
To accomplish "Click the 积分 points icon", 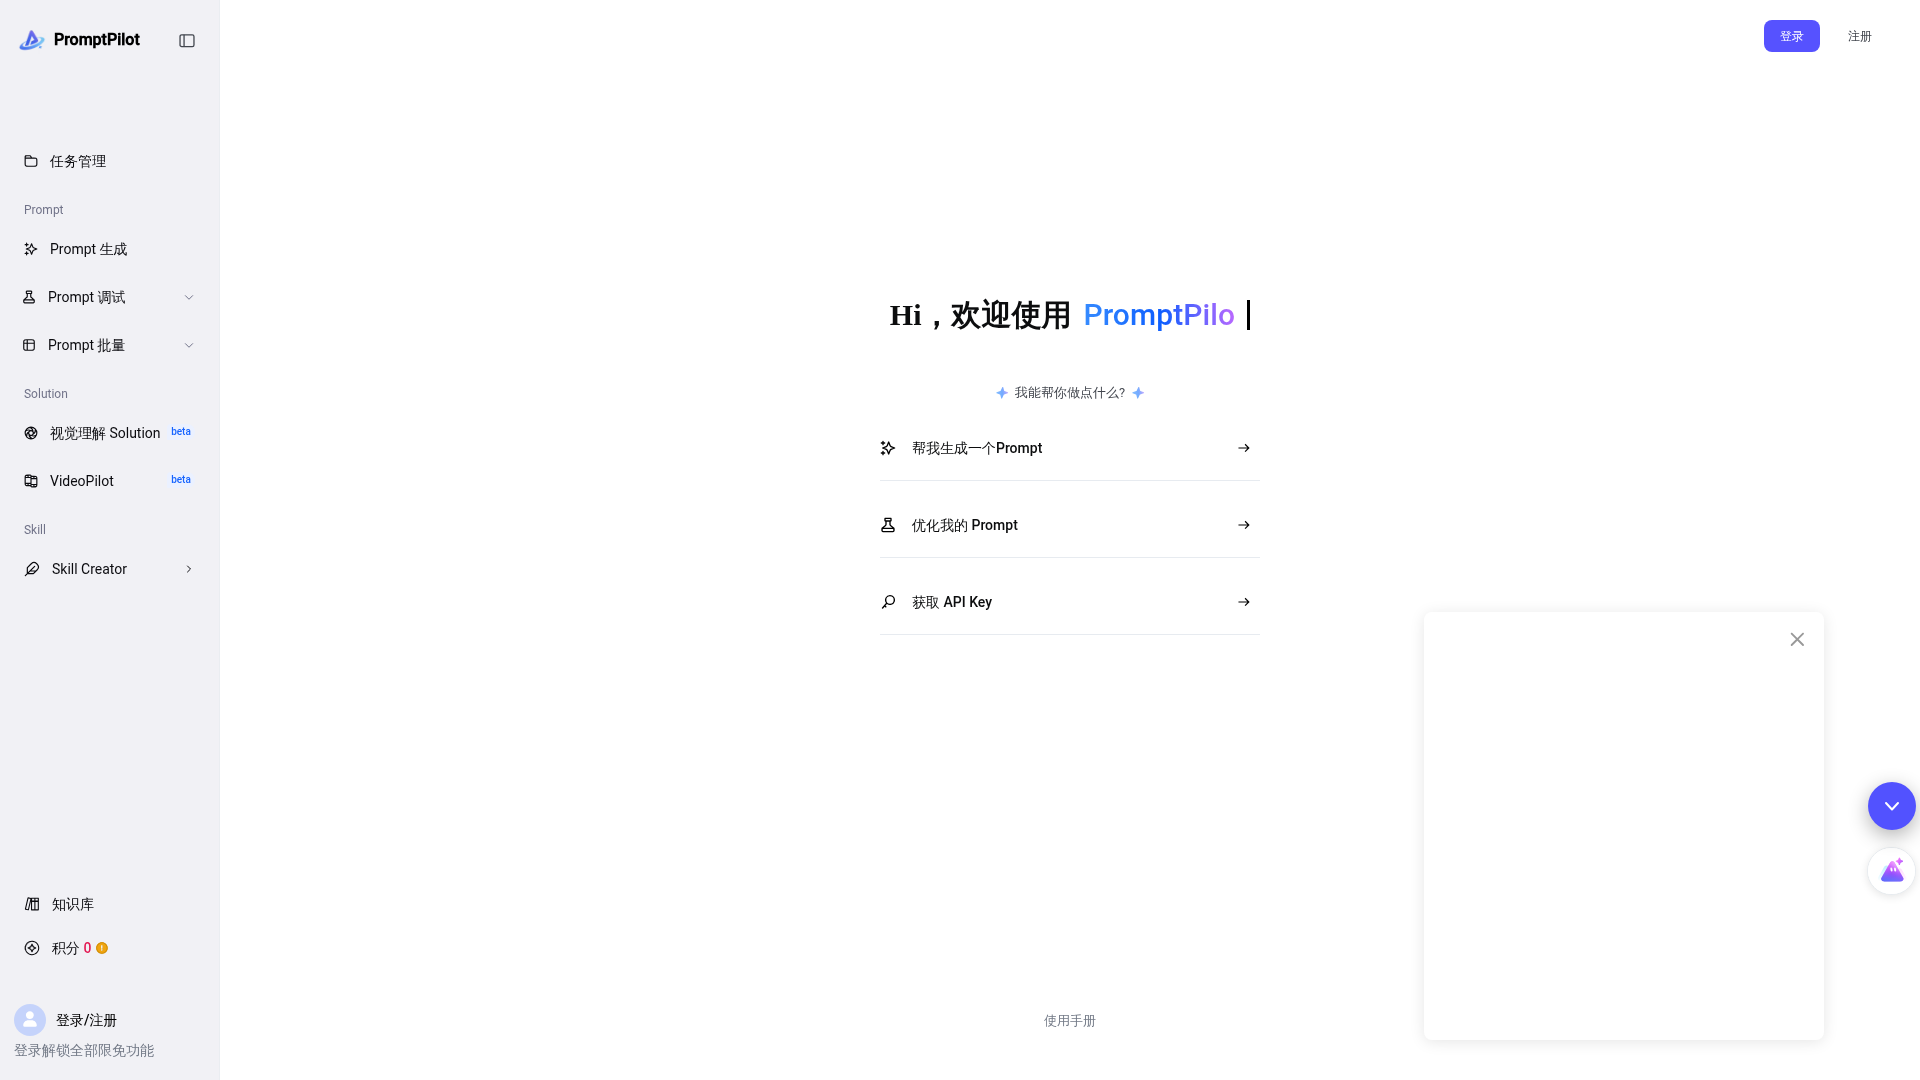I will [32, 948].
